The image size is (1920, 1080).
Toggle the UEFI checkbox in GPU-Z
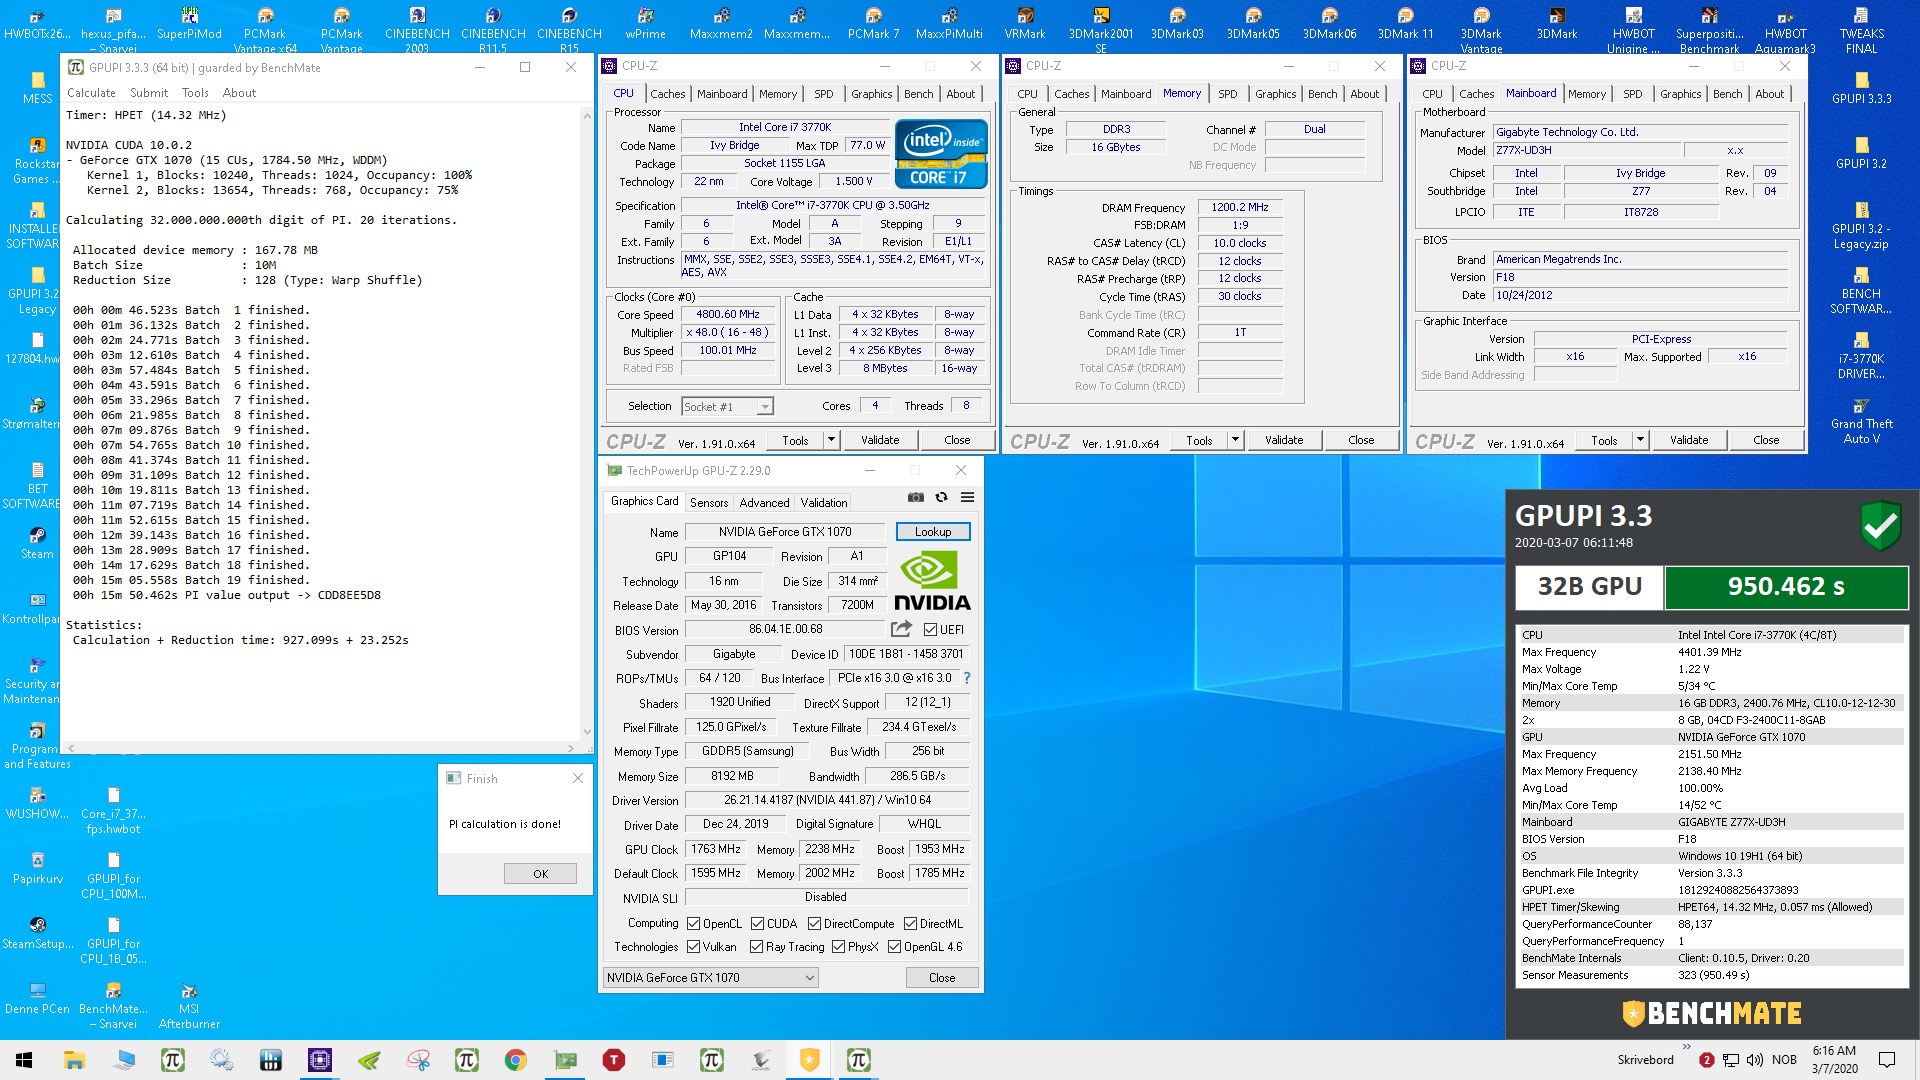(931, 630)
